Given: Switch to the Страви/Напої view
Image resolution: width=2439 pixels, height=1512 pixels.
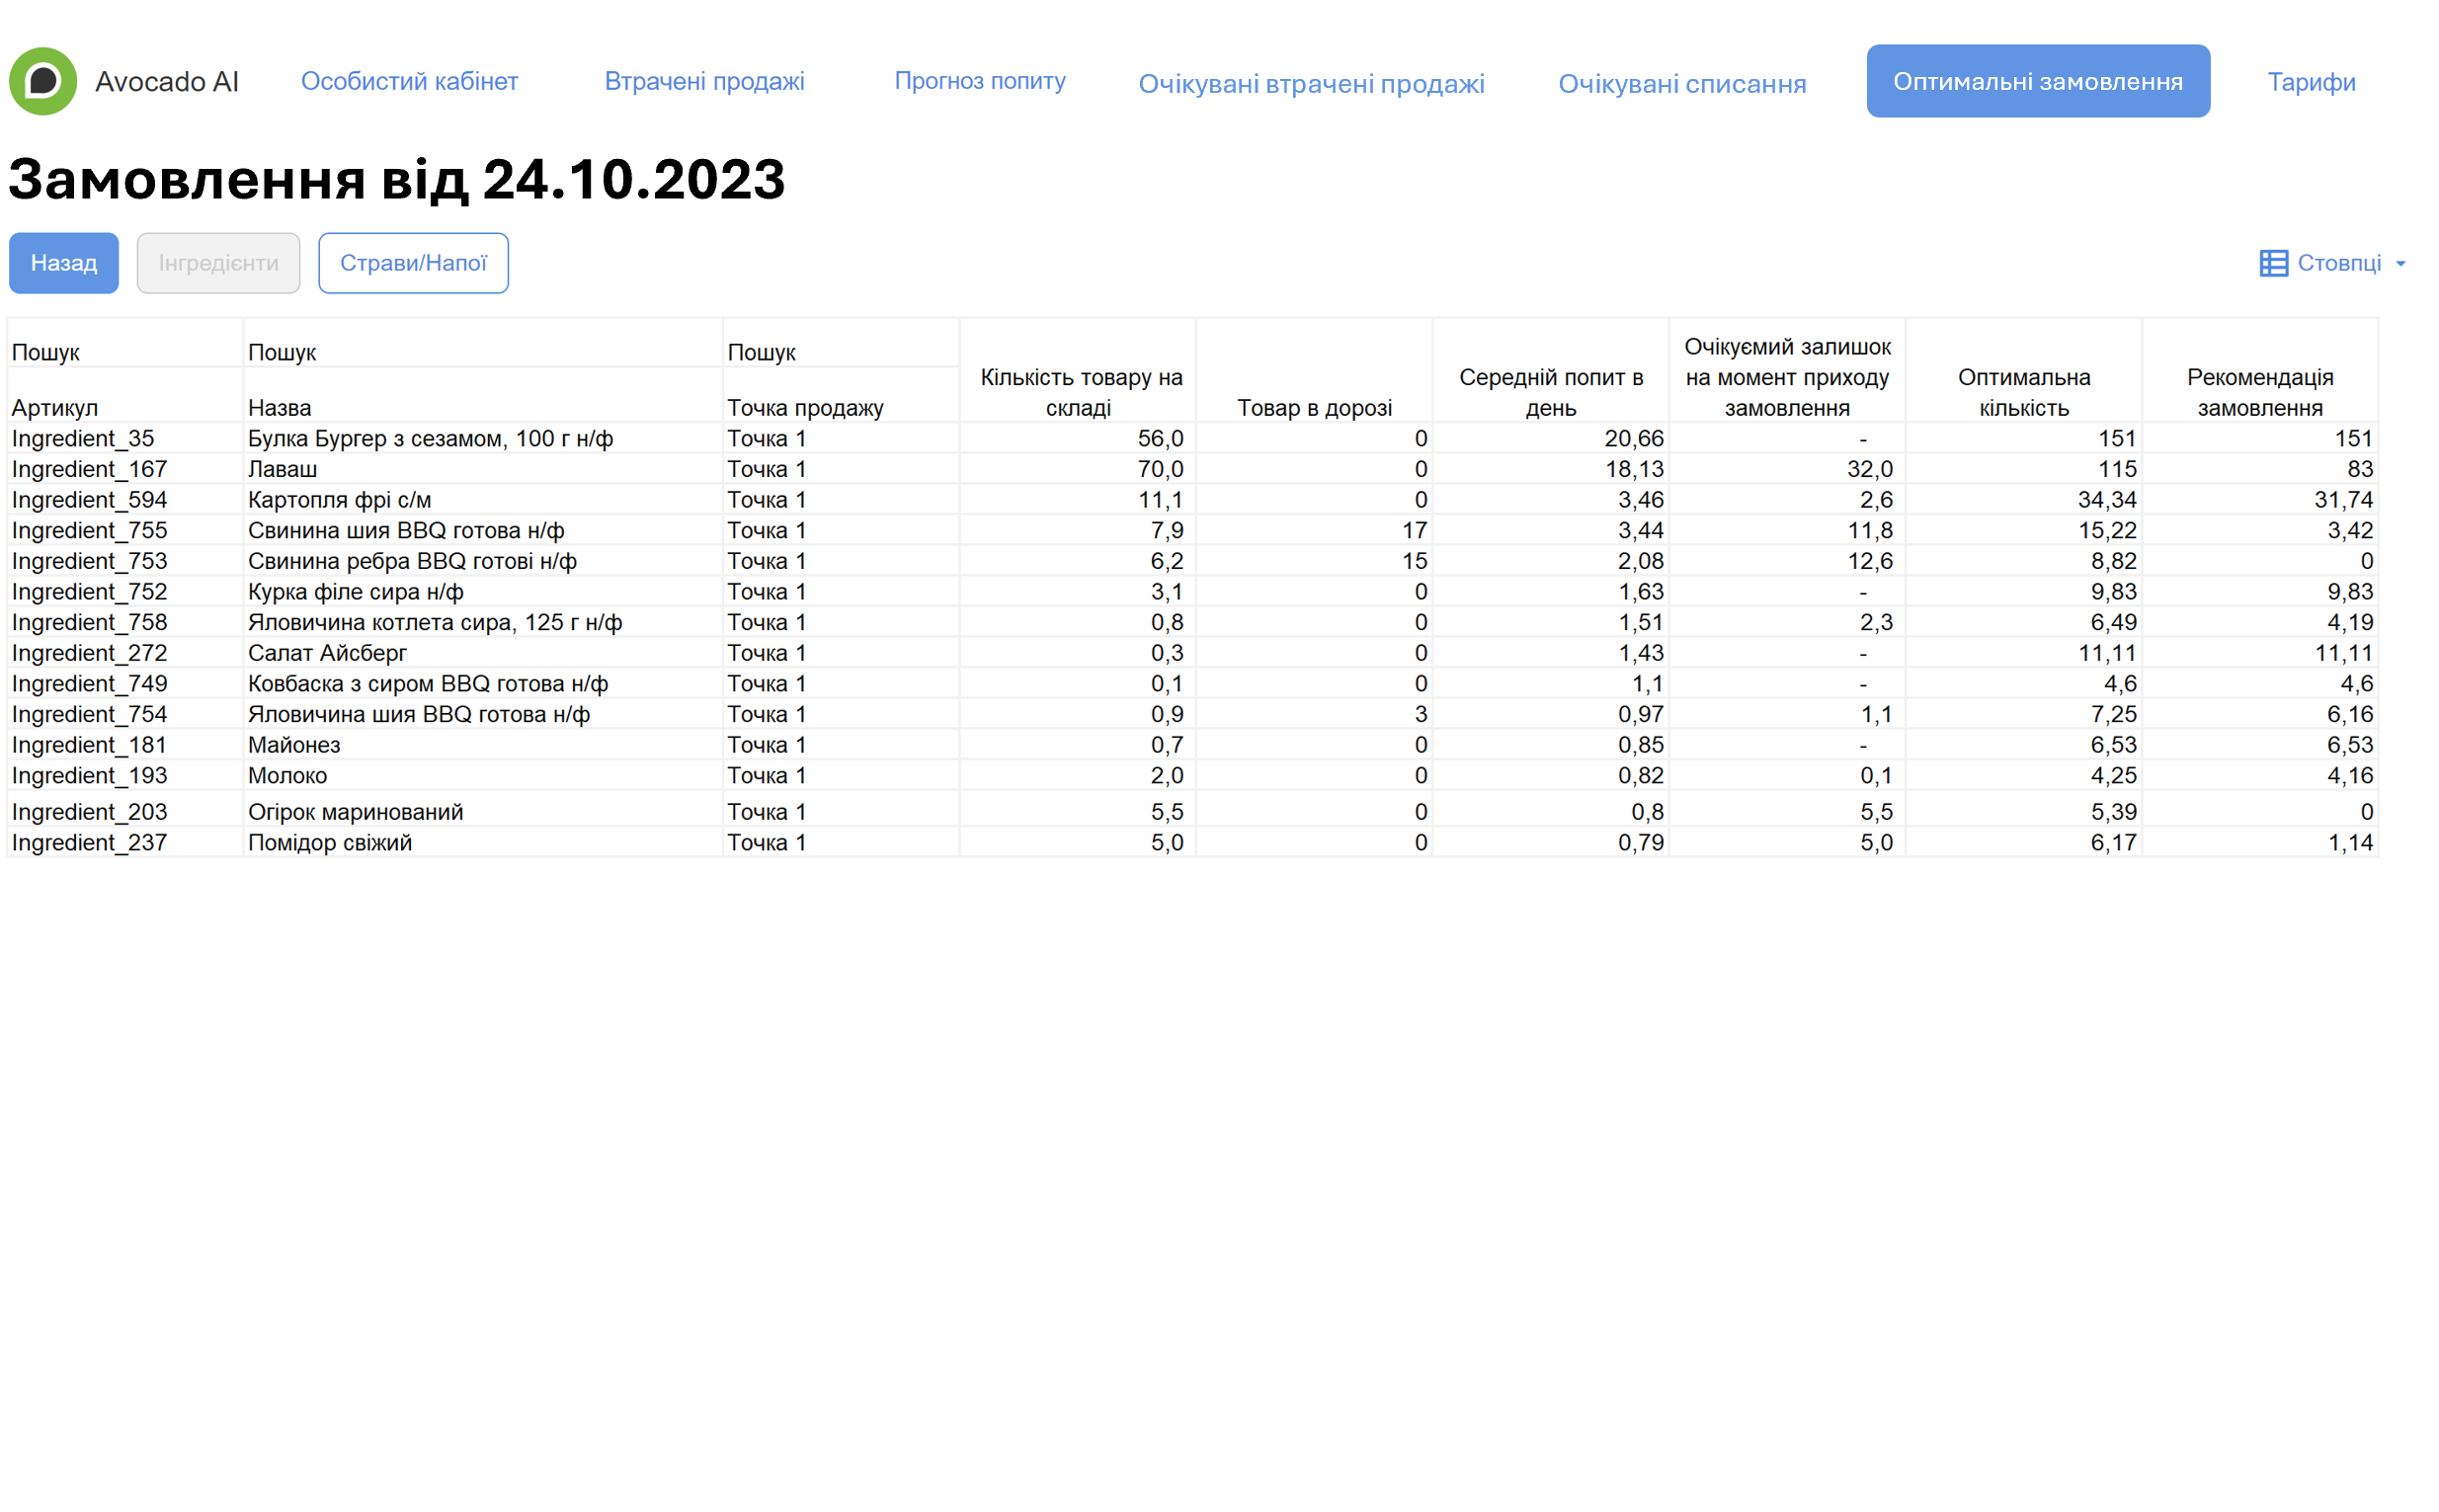Looking at the screenshot, I should pos(413,263).
